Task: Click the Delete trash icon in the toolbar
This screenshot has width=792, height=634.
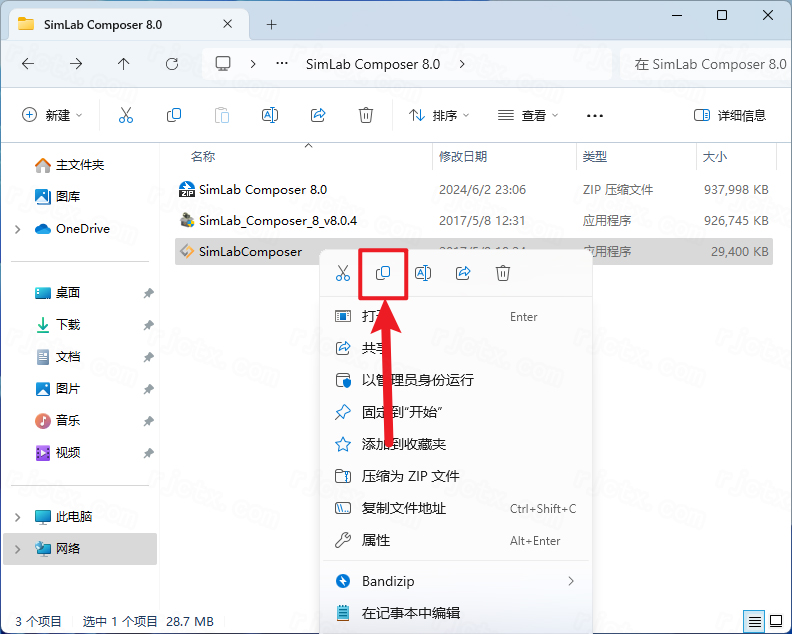Action: pyautogui.click(x=366, y=115)
